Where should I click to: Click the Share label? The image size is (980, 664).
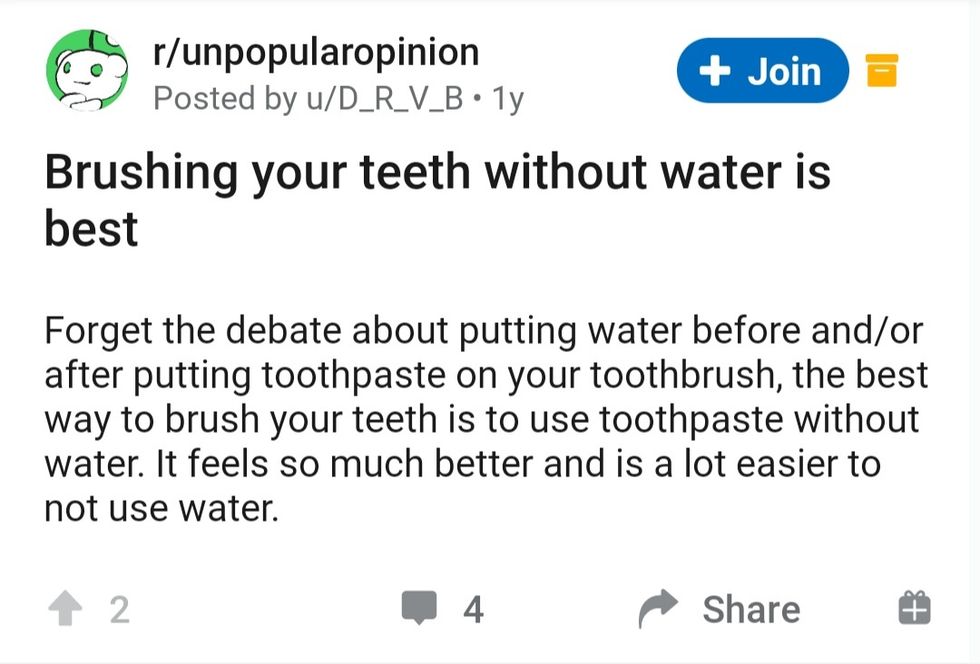(x=751, y=609)
